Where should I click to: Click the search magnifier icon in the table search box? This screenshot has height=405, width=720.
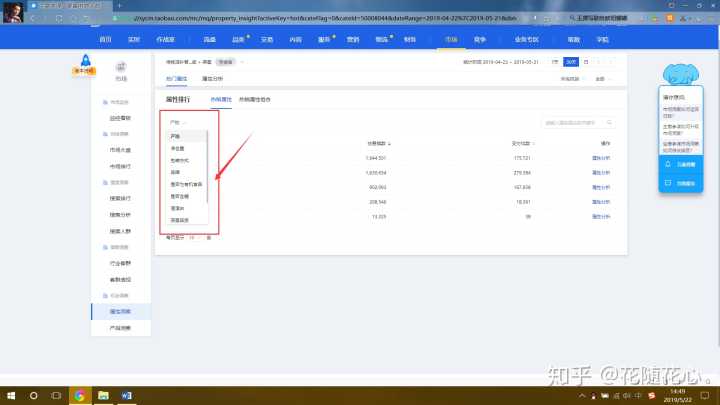(609, 123)
